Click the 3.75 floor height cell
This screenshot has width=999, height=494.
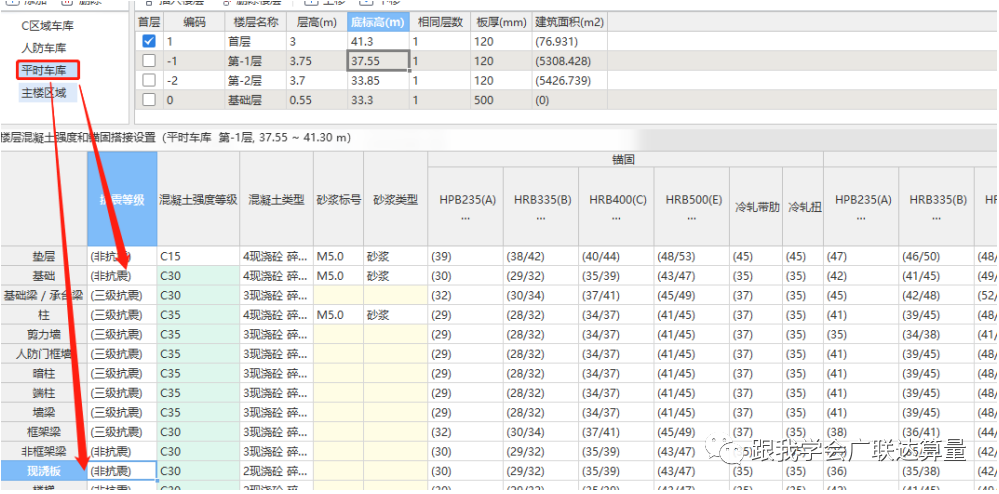[317, 61]
